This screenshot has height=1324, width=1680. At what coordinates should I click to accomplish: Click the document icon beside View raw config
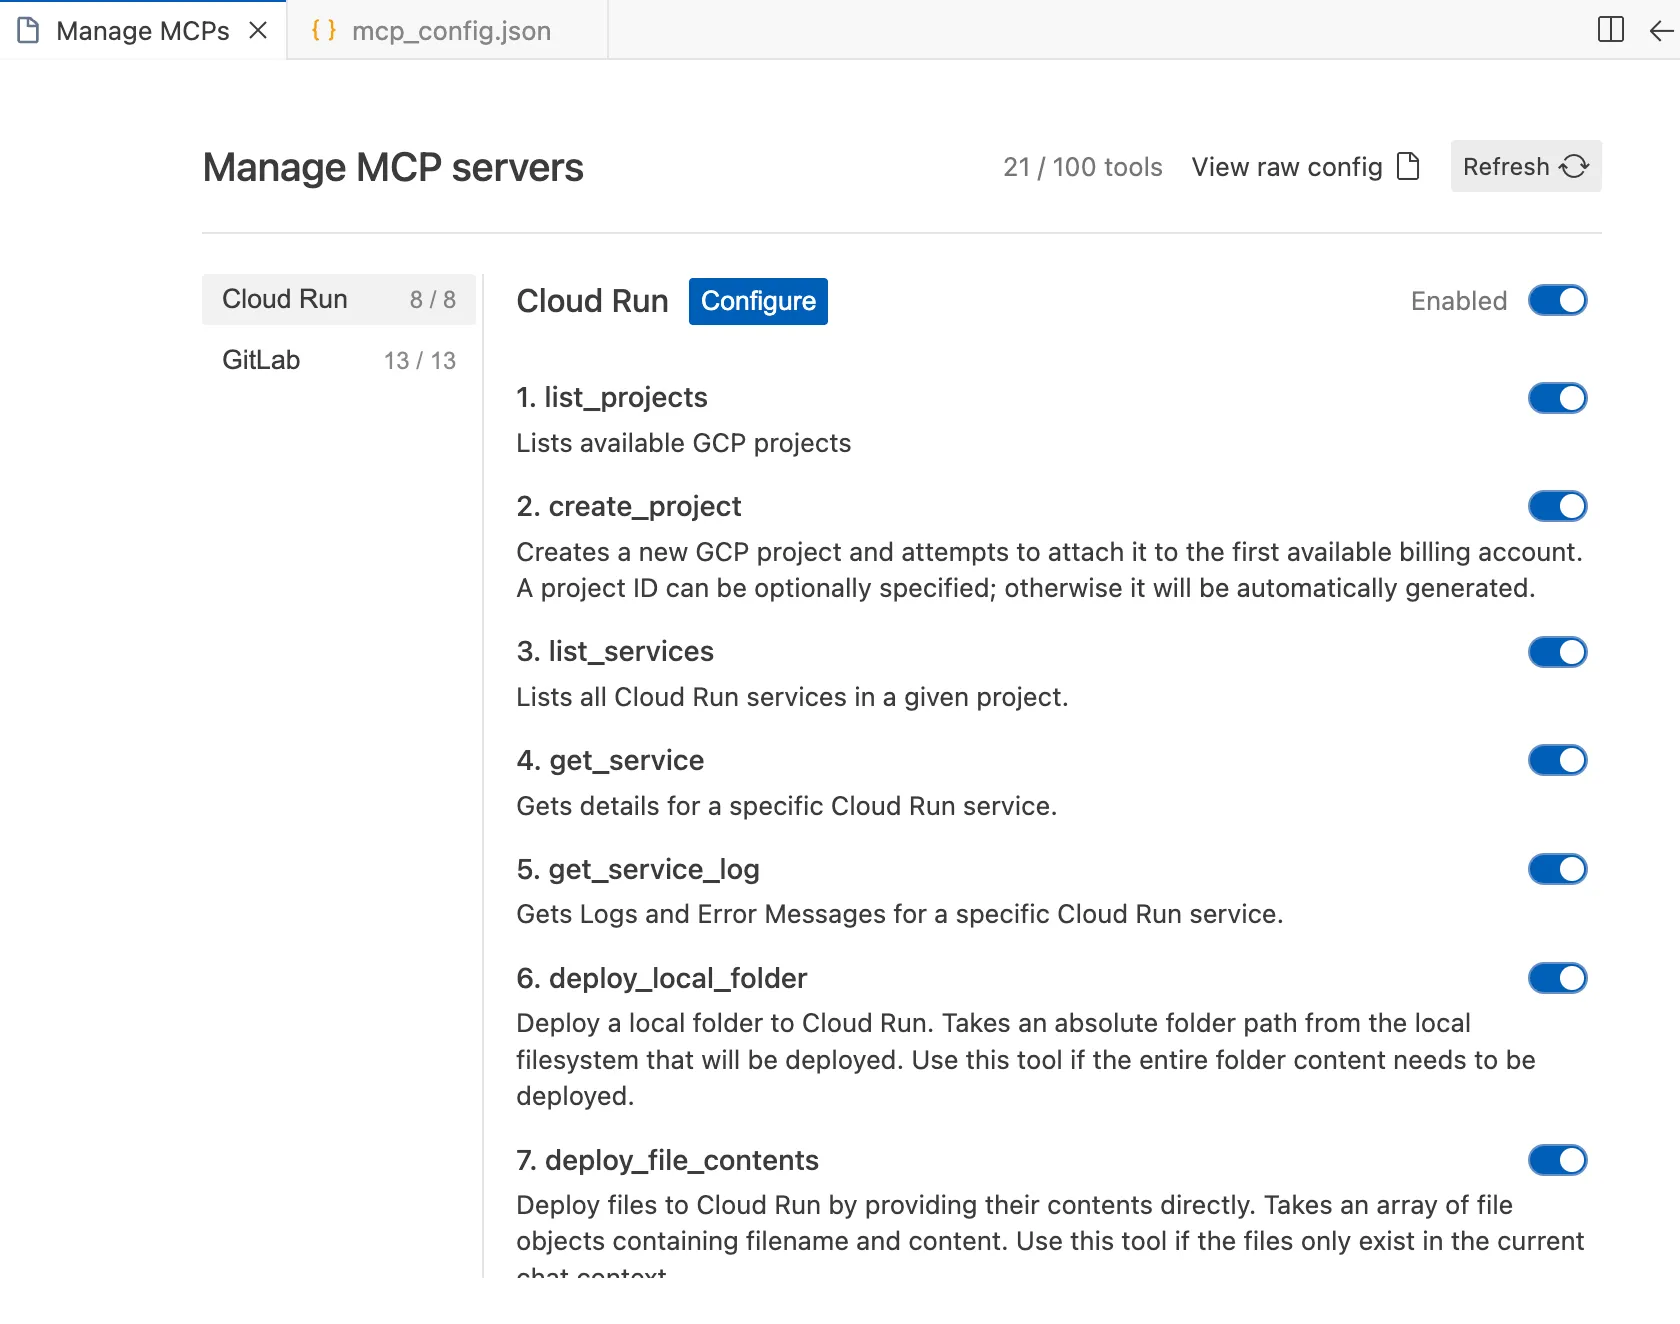click(x=1407, y=166)
